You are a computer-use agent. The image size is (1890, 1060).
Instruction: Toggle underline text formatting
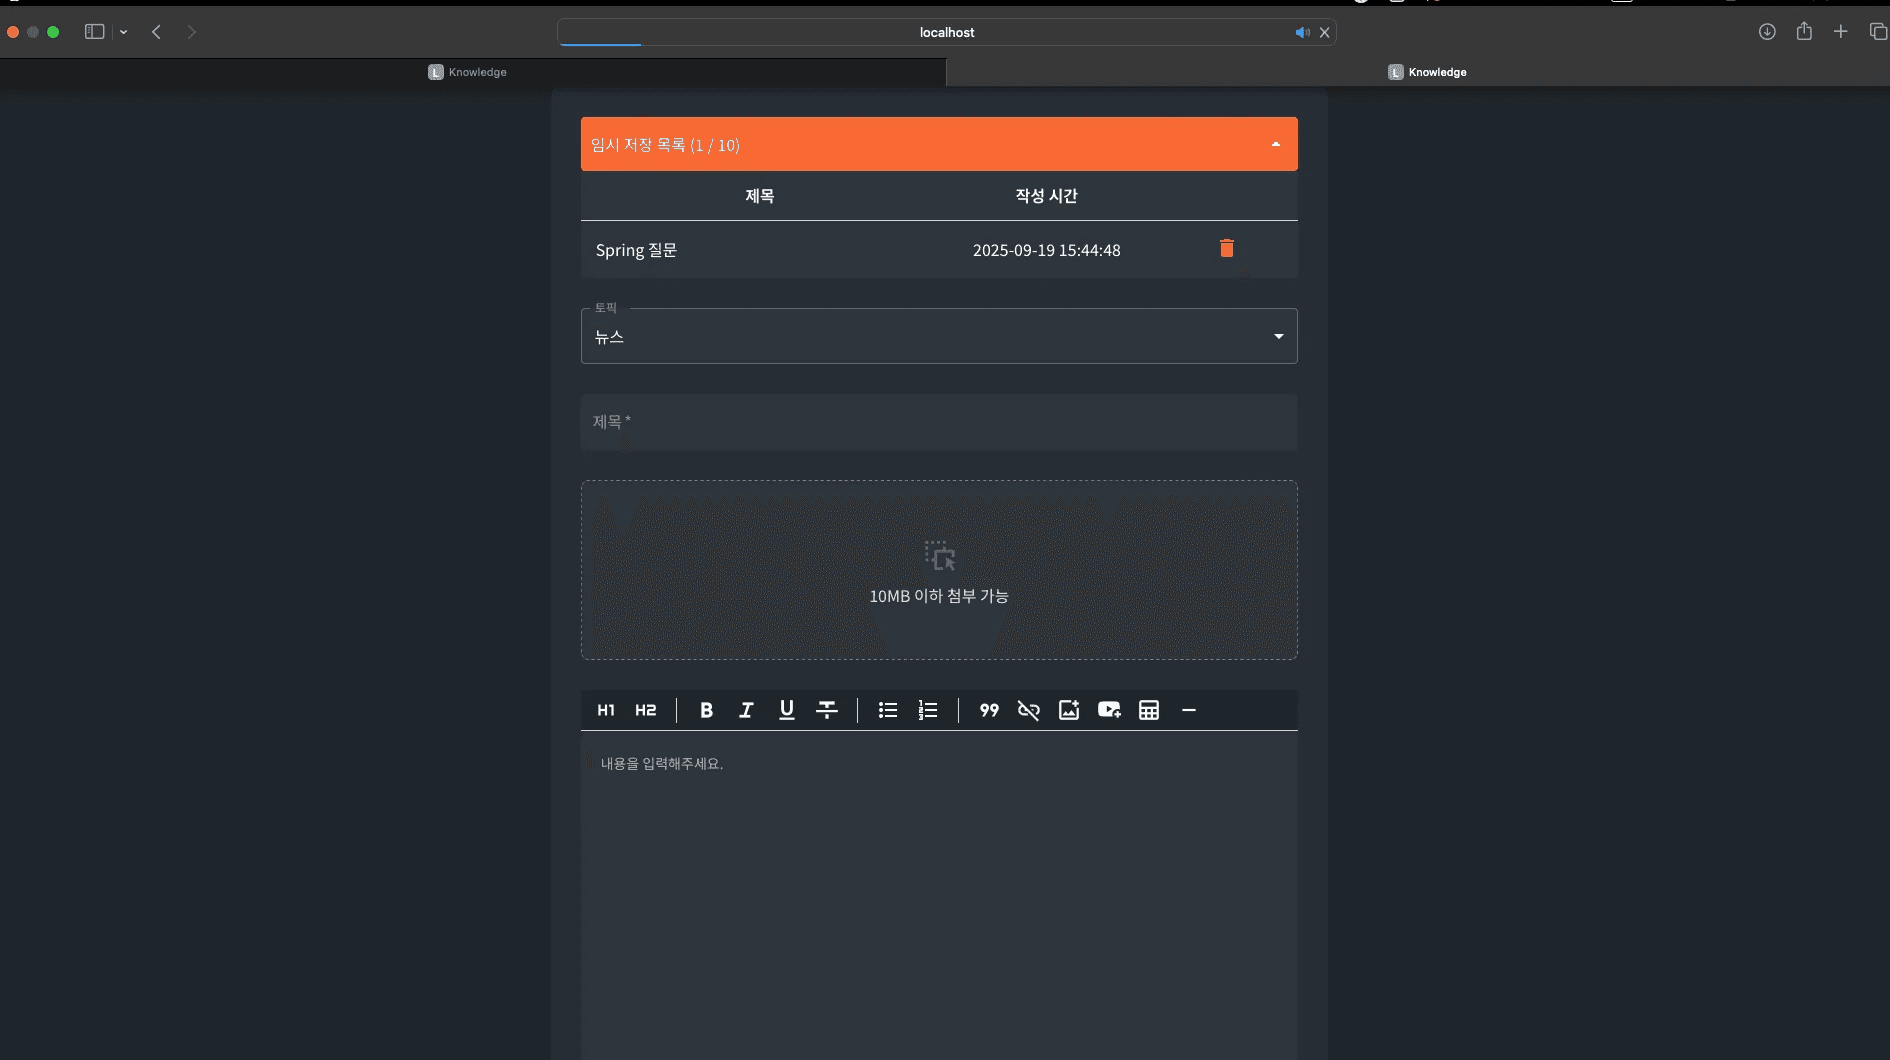pyautogui.click(x=787, y=710)
